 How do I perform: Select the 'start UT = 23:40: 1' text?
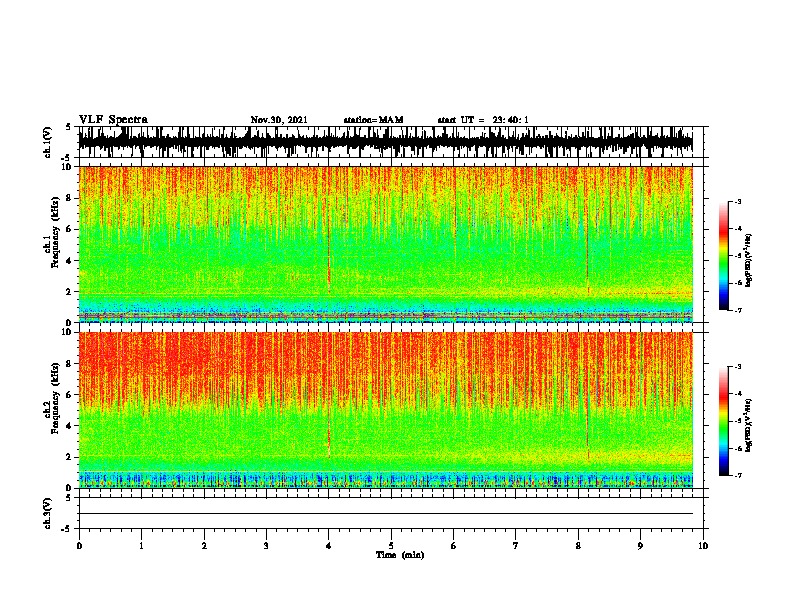(483, 120)
